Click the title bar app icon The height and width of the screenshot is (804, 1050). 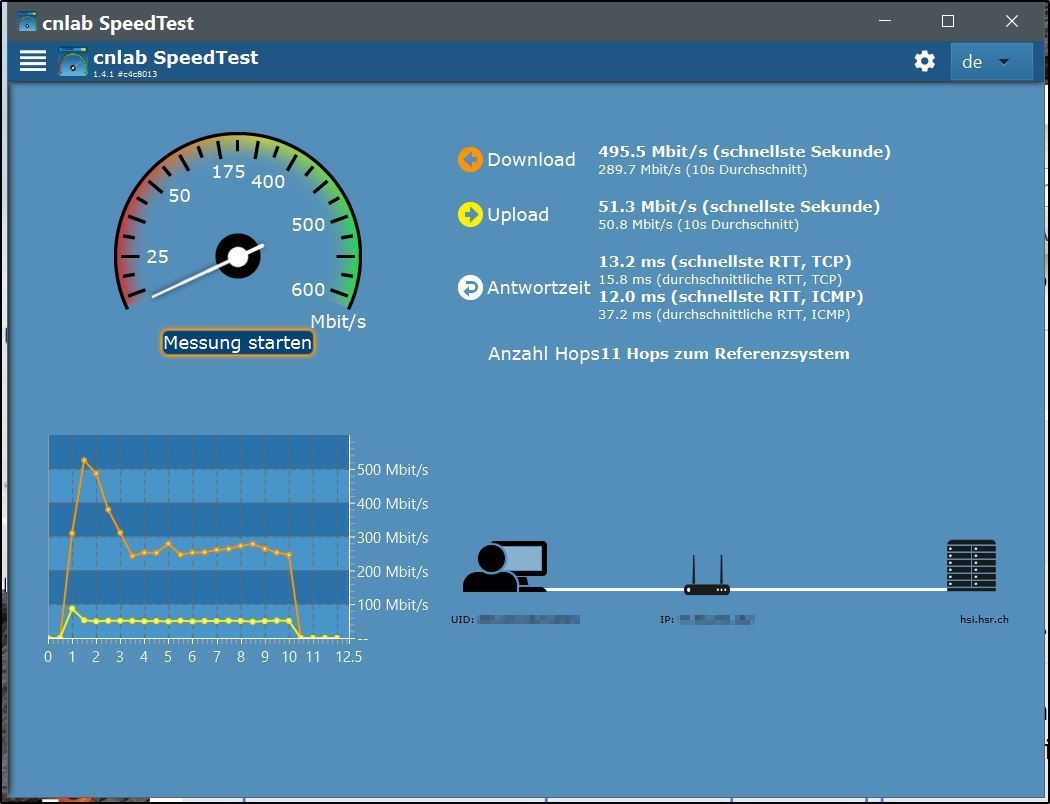(27, 22)
